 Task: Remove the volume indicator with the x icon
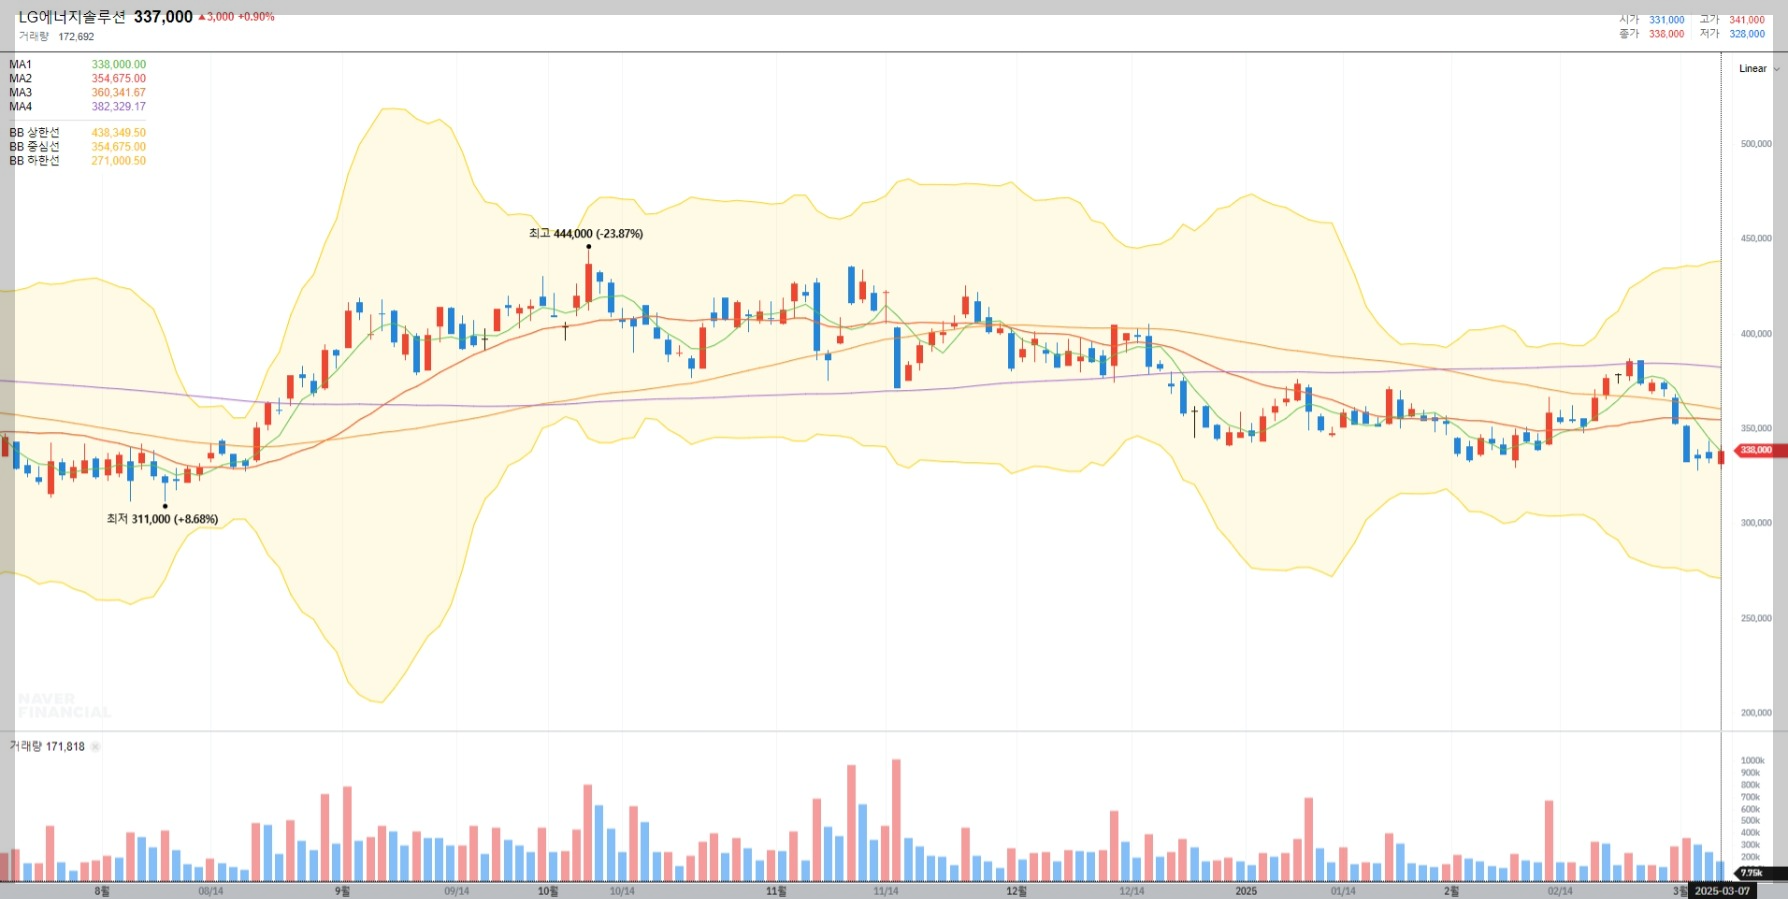(96, 747)
